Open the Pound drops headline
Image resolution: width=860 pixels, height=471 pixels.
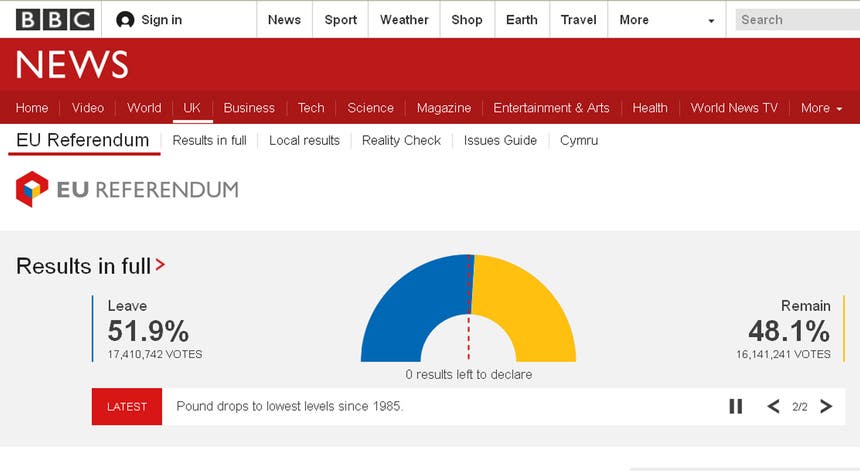[289, 406]
